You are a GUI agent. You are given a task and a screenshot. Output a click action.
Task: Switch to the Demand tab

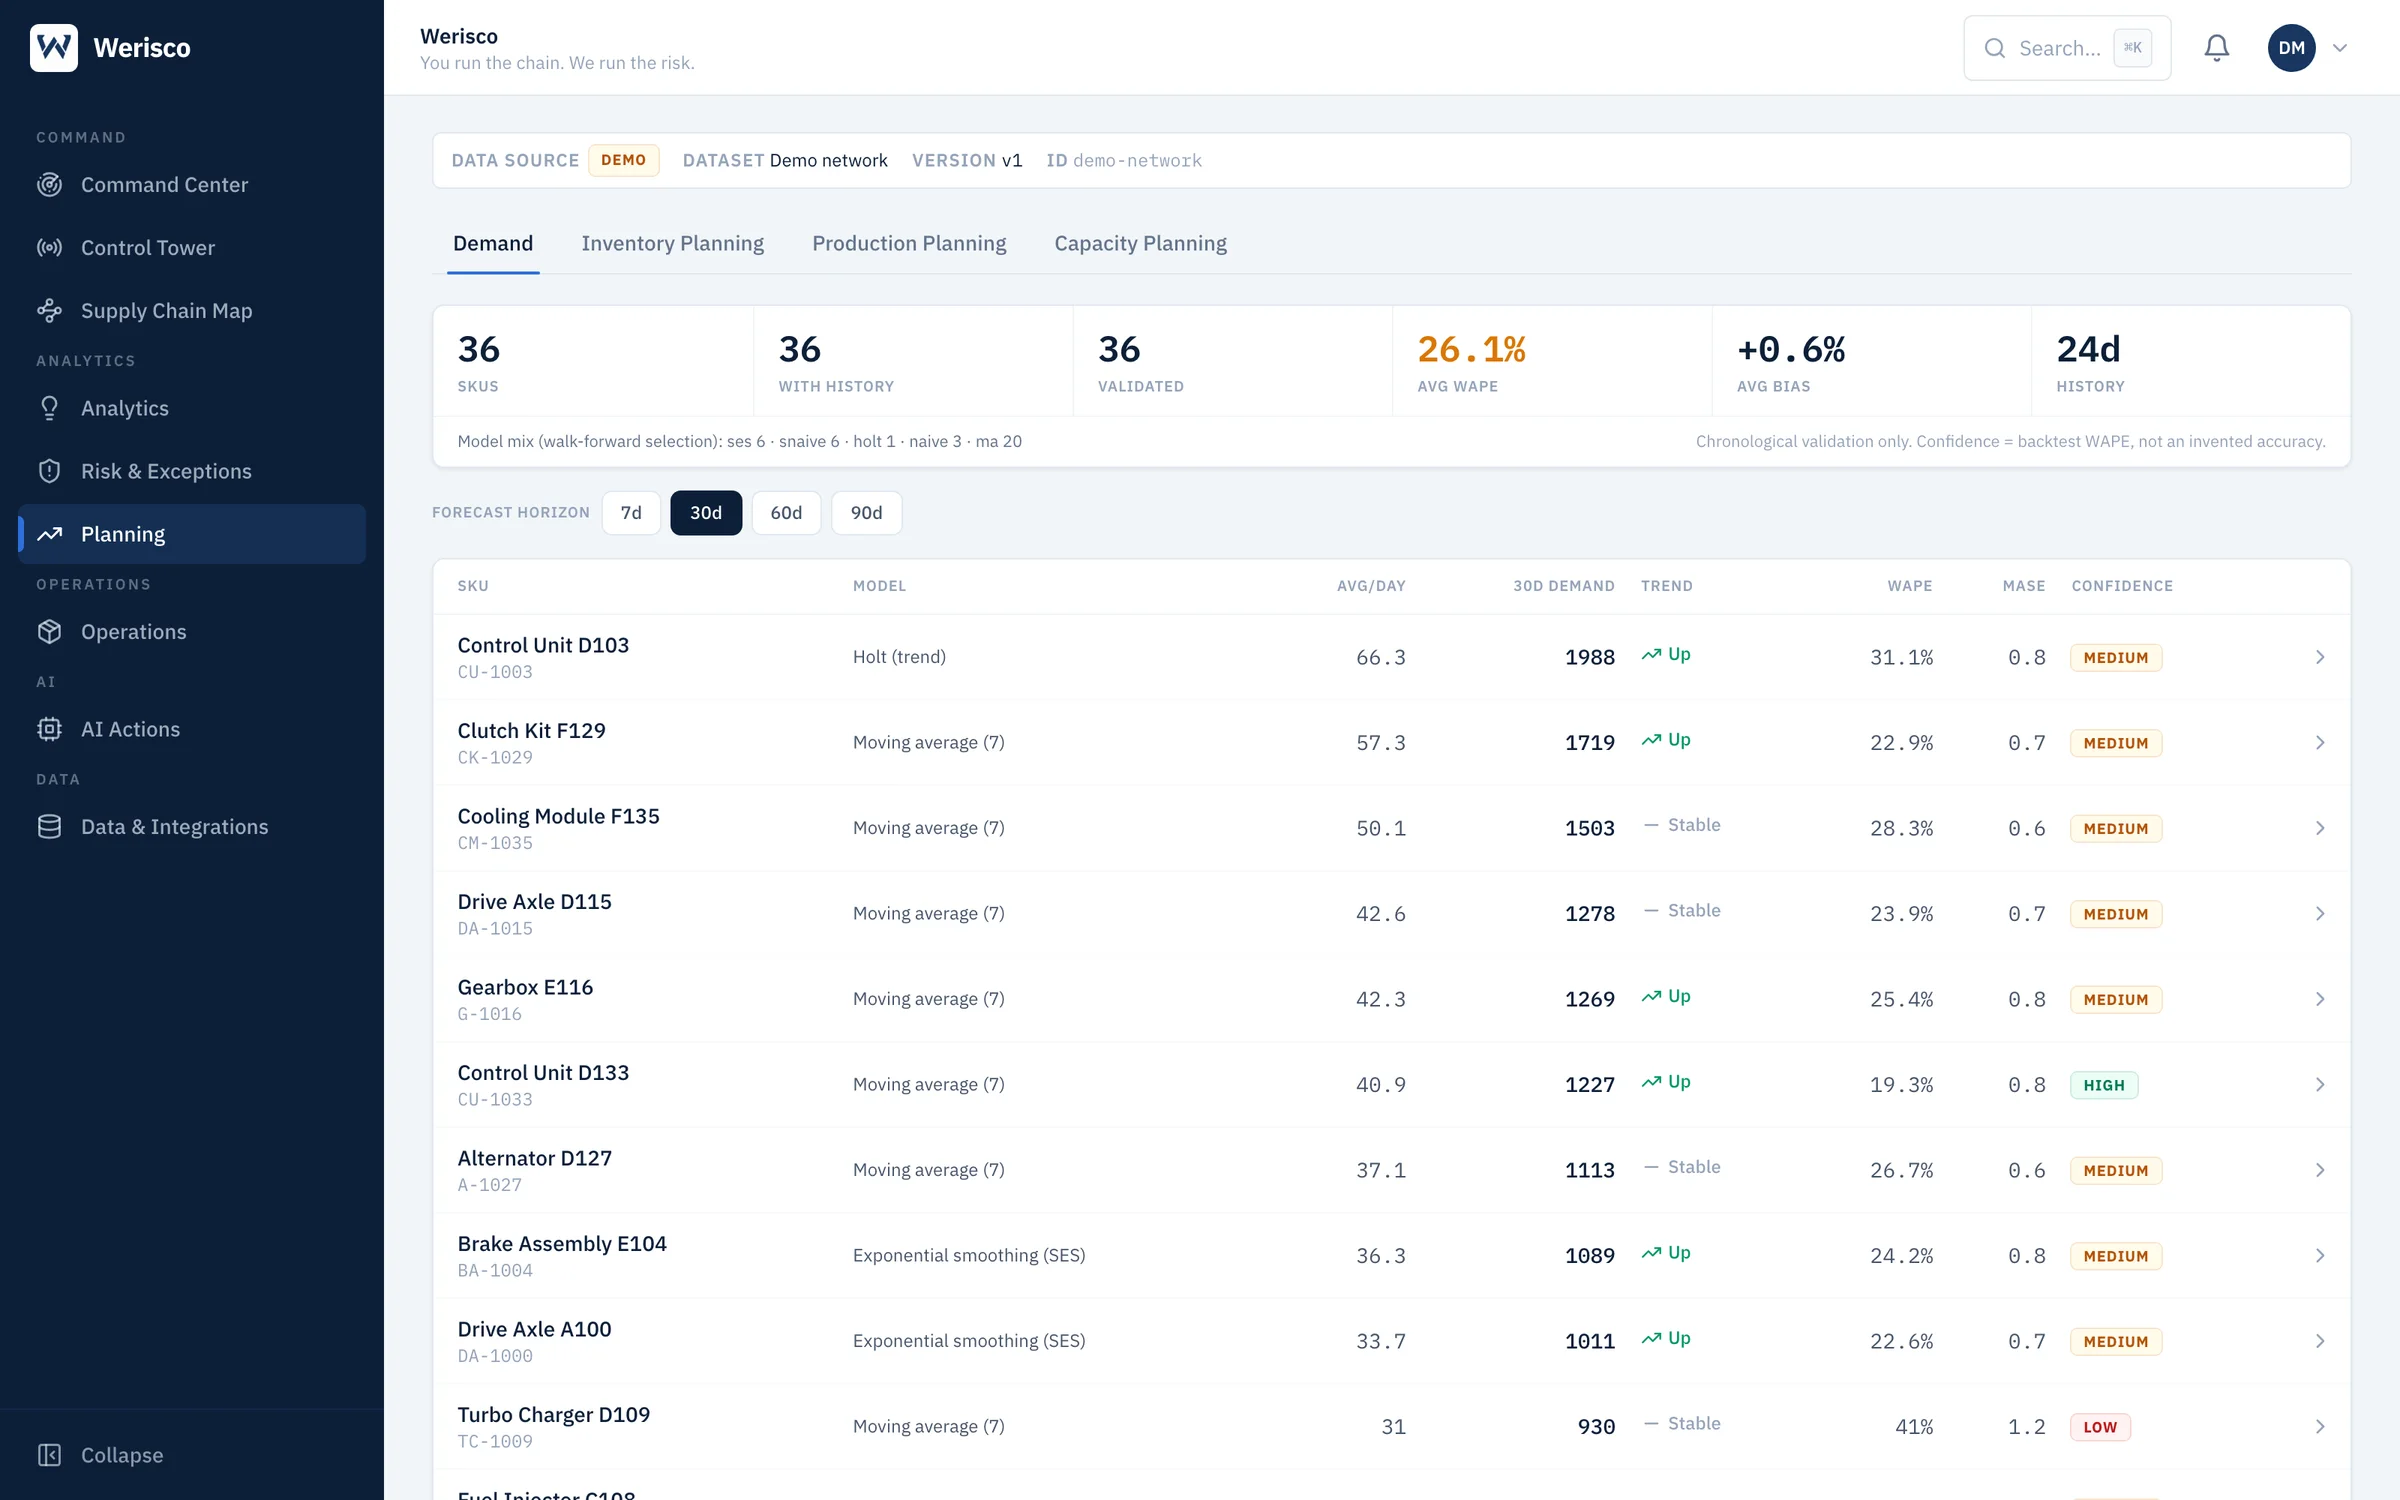[493, 243]
